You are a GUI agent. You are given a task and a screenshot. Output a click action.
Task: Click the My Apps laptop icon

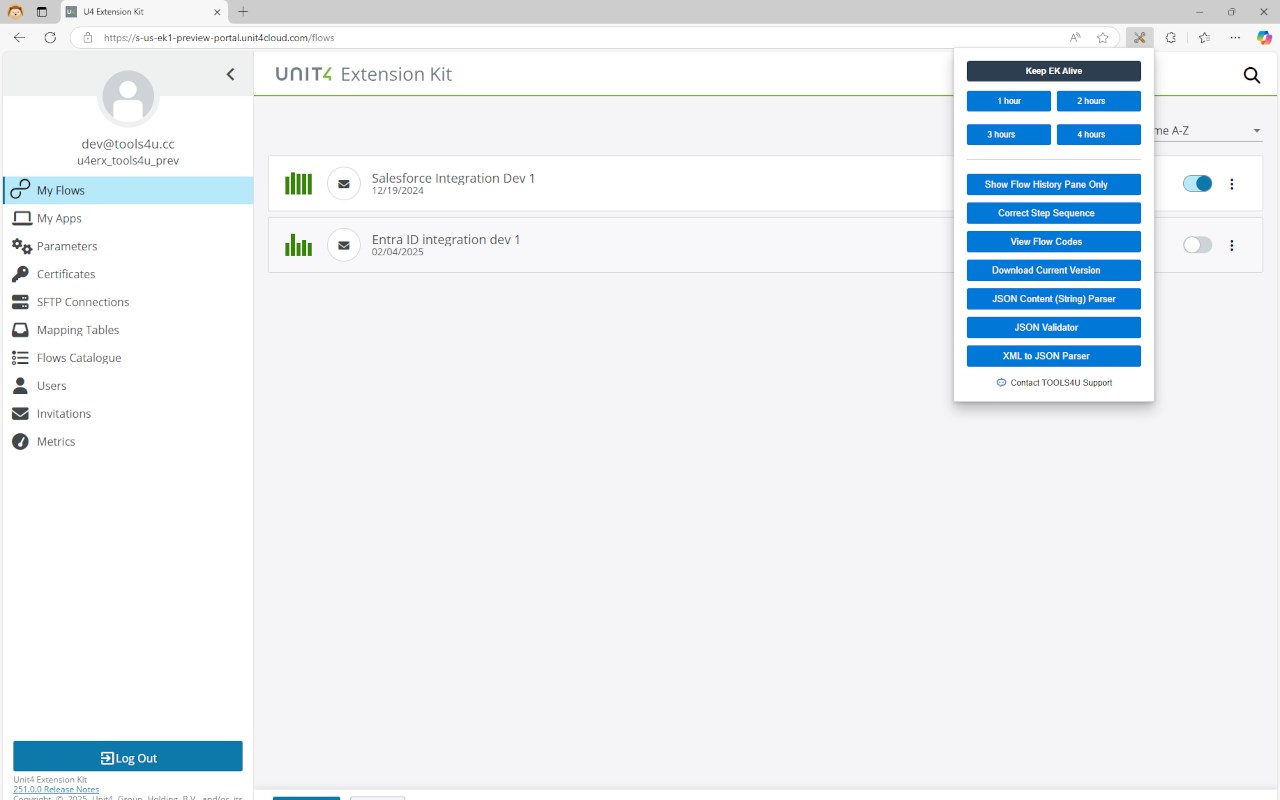pyautogui.click(x=21, y=218)
